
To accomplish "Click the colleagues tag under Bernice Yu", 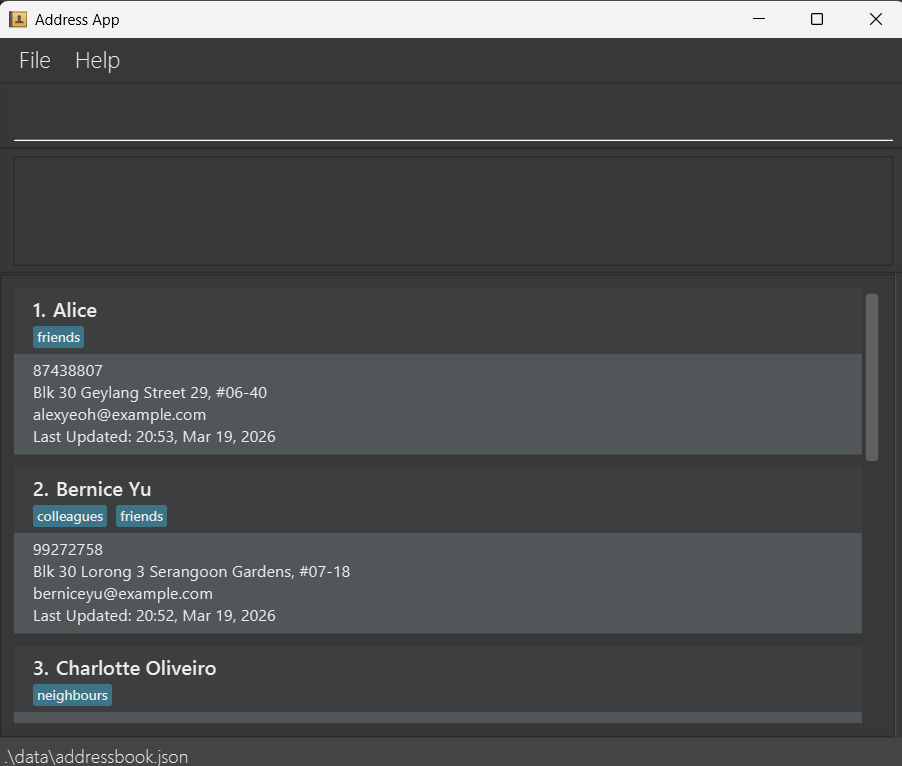I will [x=70, y=517].
